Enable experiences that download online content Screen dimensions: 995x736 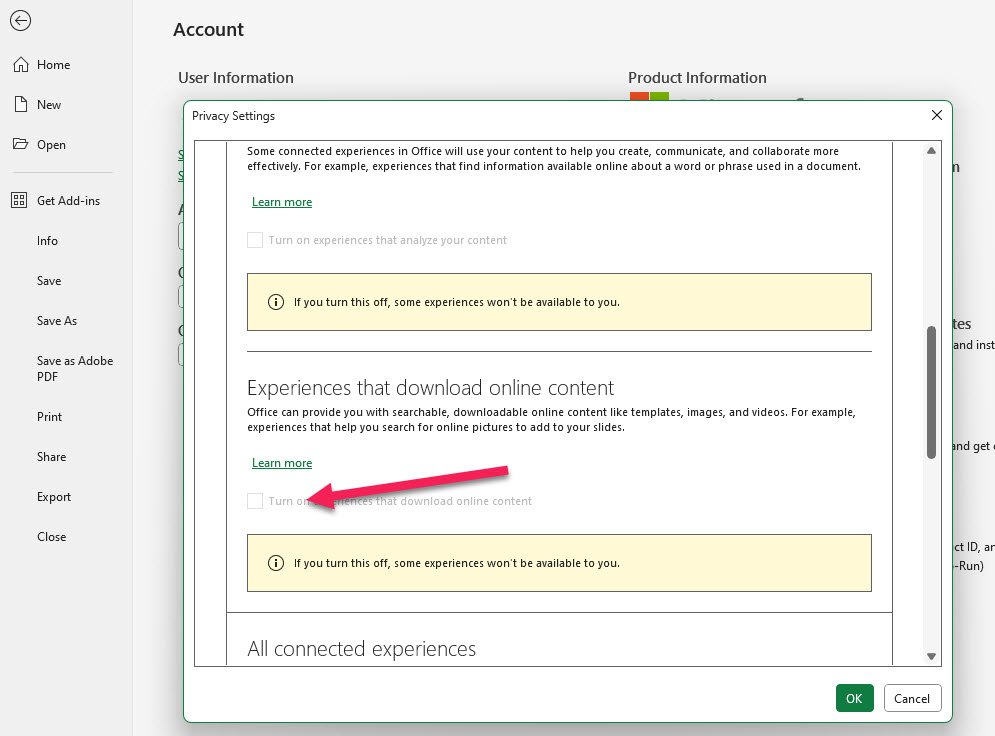point(255,500)
